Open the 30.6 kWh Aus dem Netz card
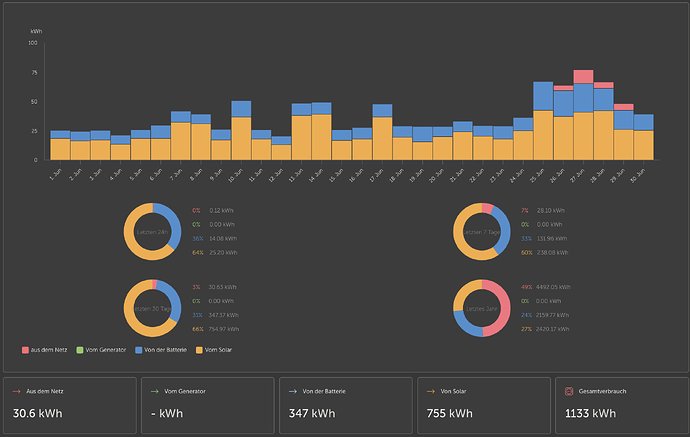 tap(70, 405)
